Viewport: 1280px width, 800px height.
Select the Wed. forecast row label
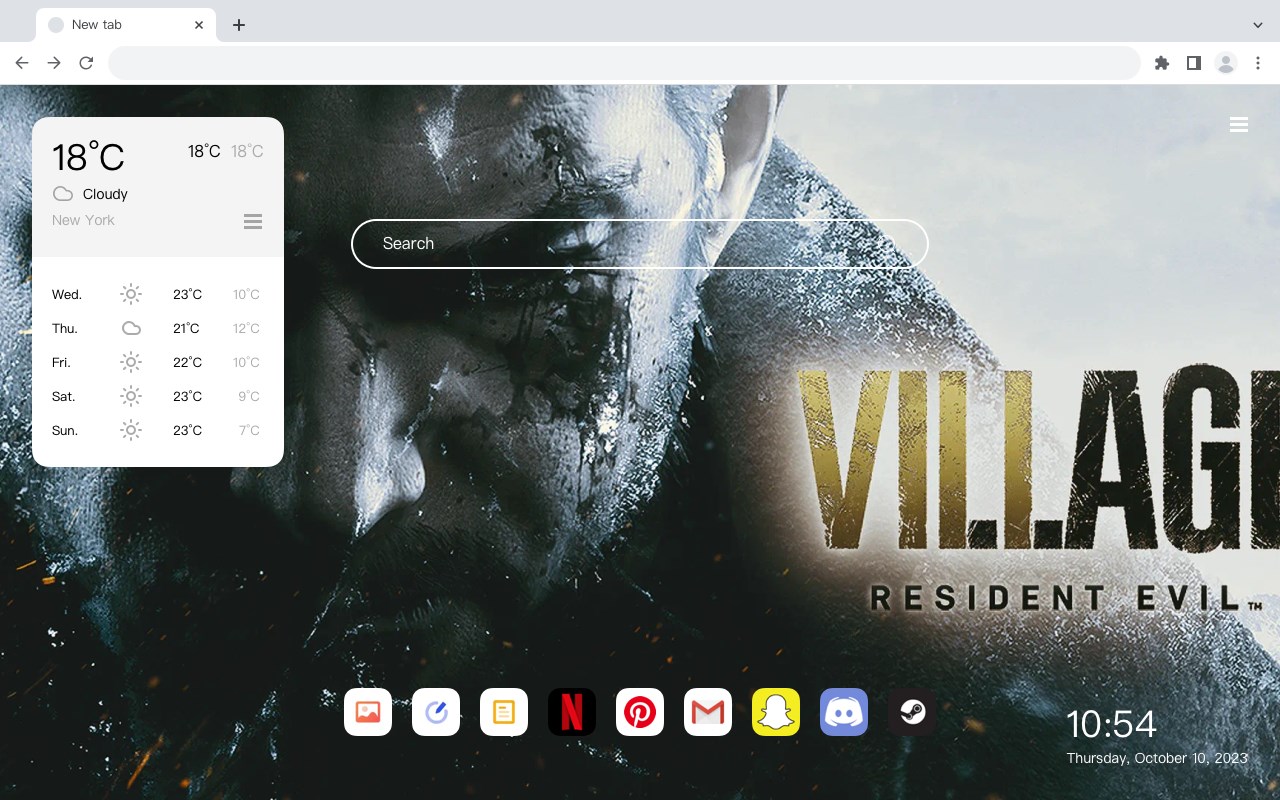(x=67, y=294)
